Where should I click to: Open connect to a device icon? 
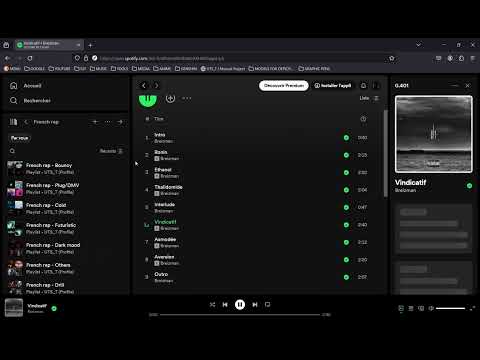click(421, 308)
